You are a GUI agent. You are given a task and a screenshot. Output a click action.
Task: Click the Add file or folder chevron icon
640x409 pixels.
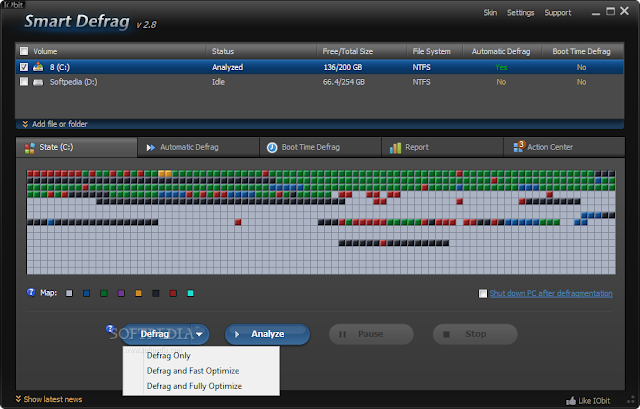(x=25, y=124)
